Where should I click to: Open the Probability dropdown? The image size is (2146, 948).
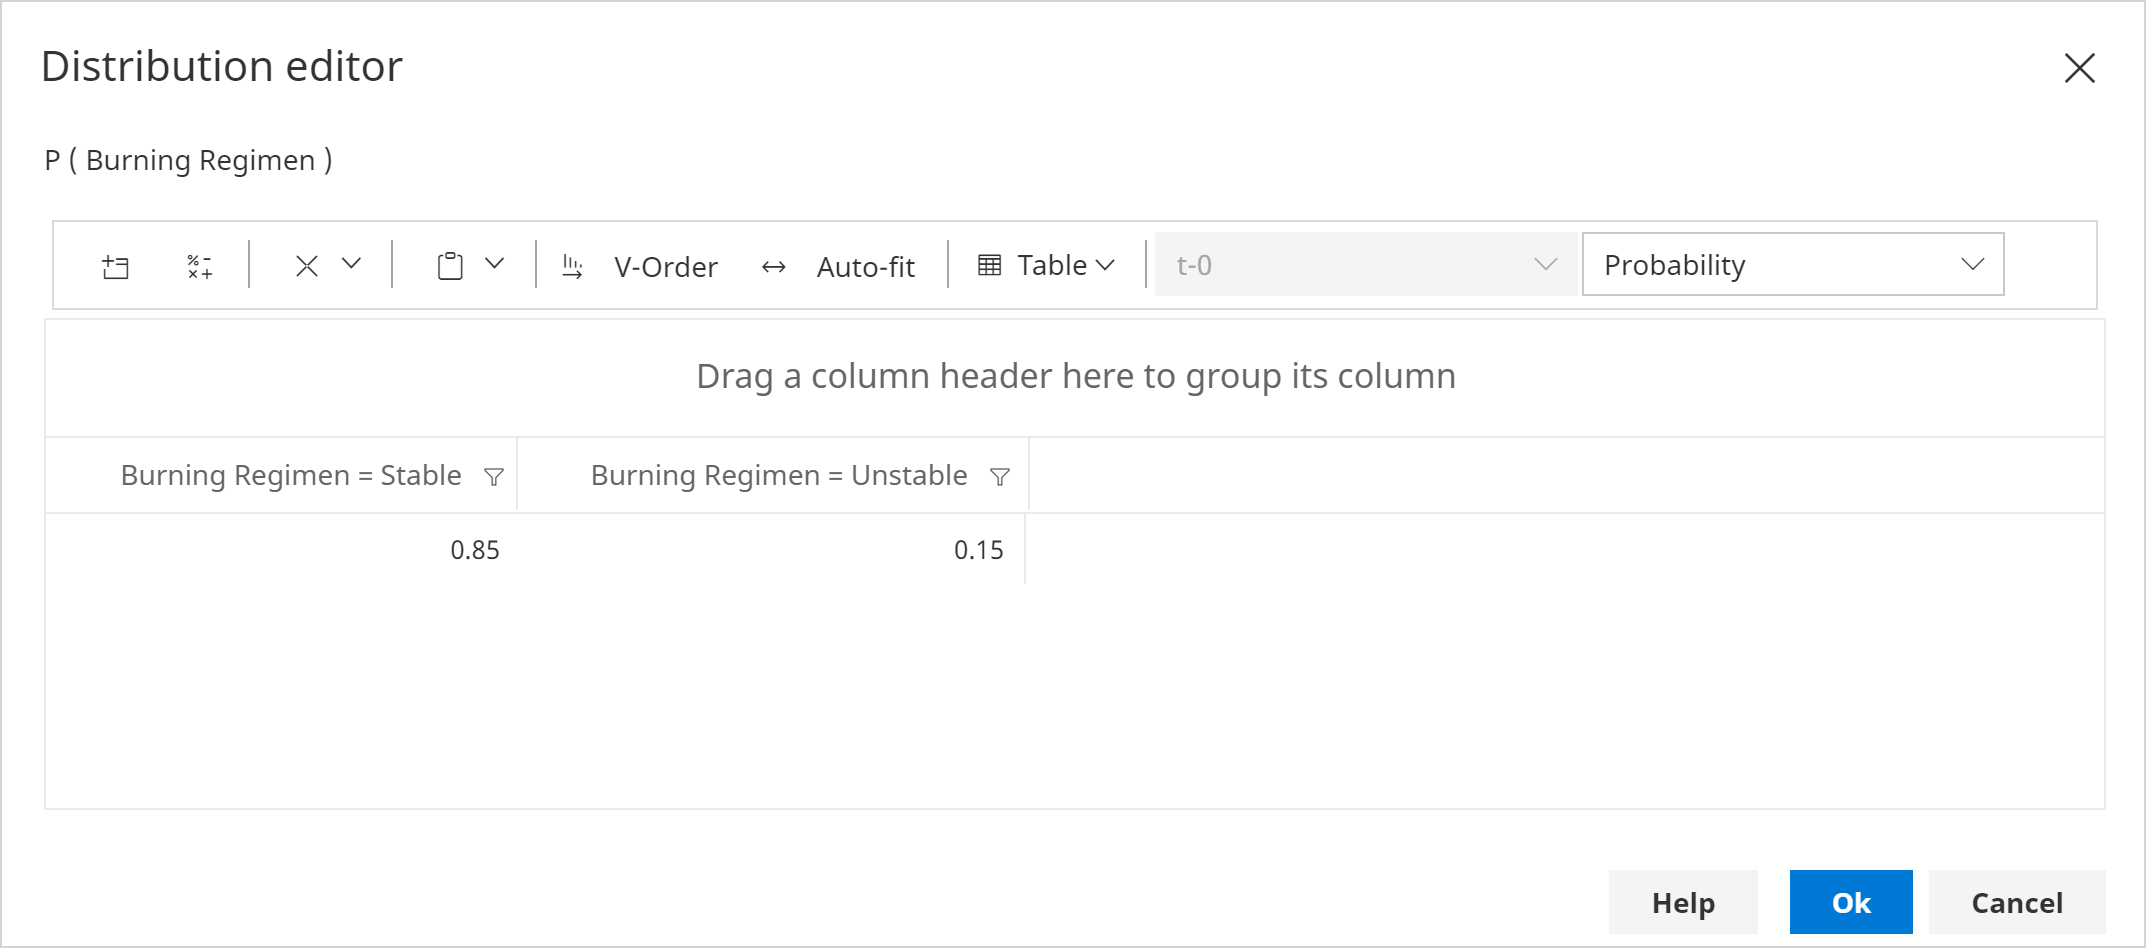[1792, 265]
